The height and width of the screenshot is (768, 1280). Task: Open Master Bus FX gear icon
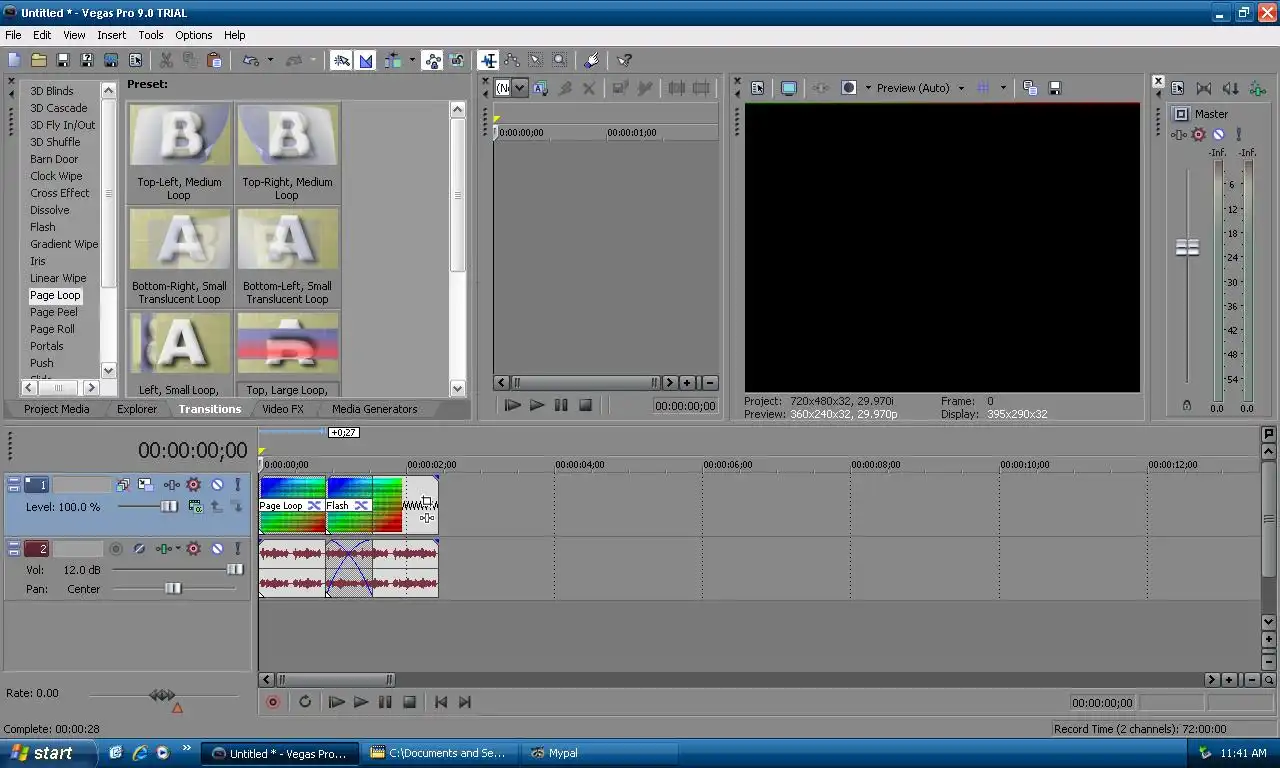pos(1198,134)
